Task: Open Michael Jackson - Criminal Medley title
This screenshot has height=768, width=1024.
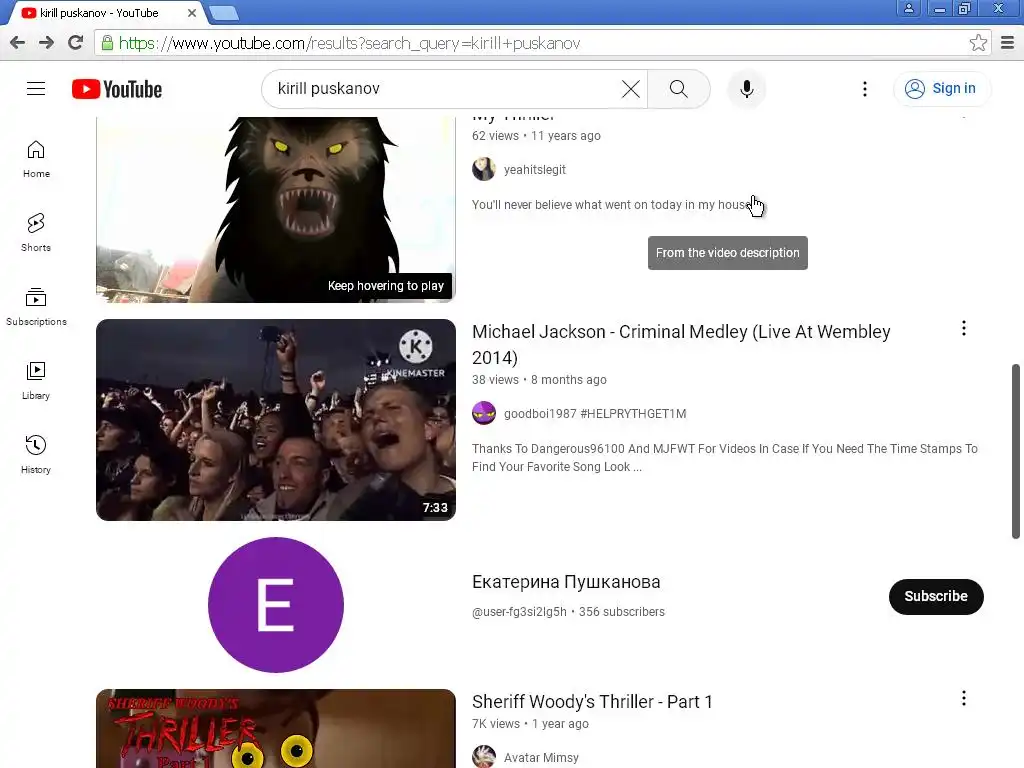Action: (x=681, y=345)
